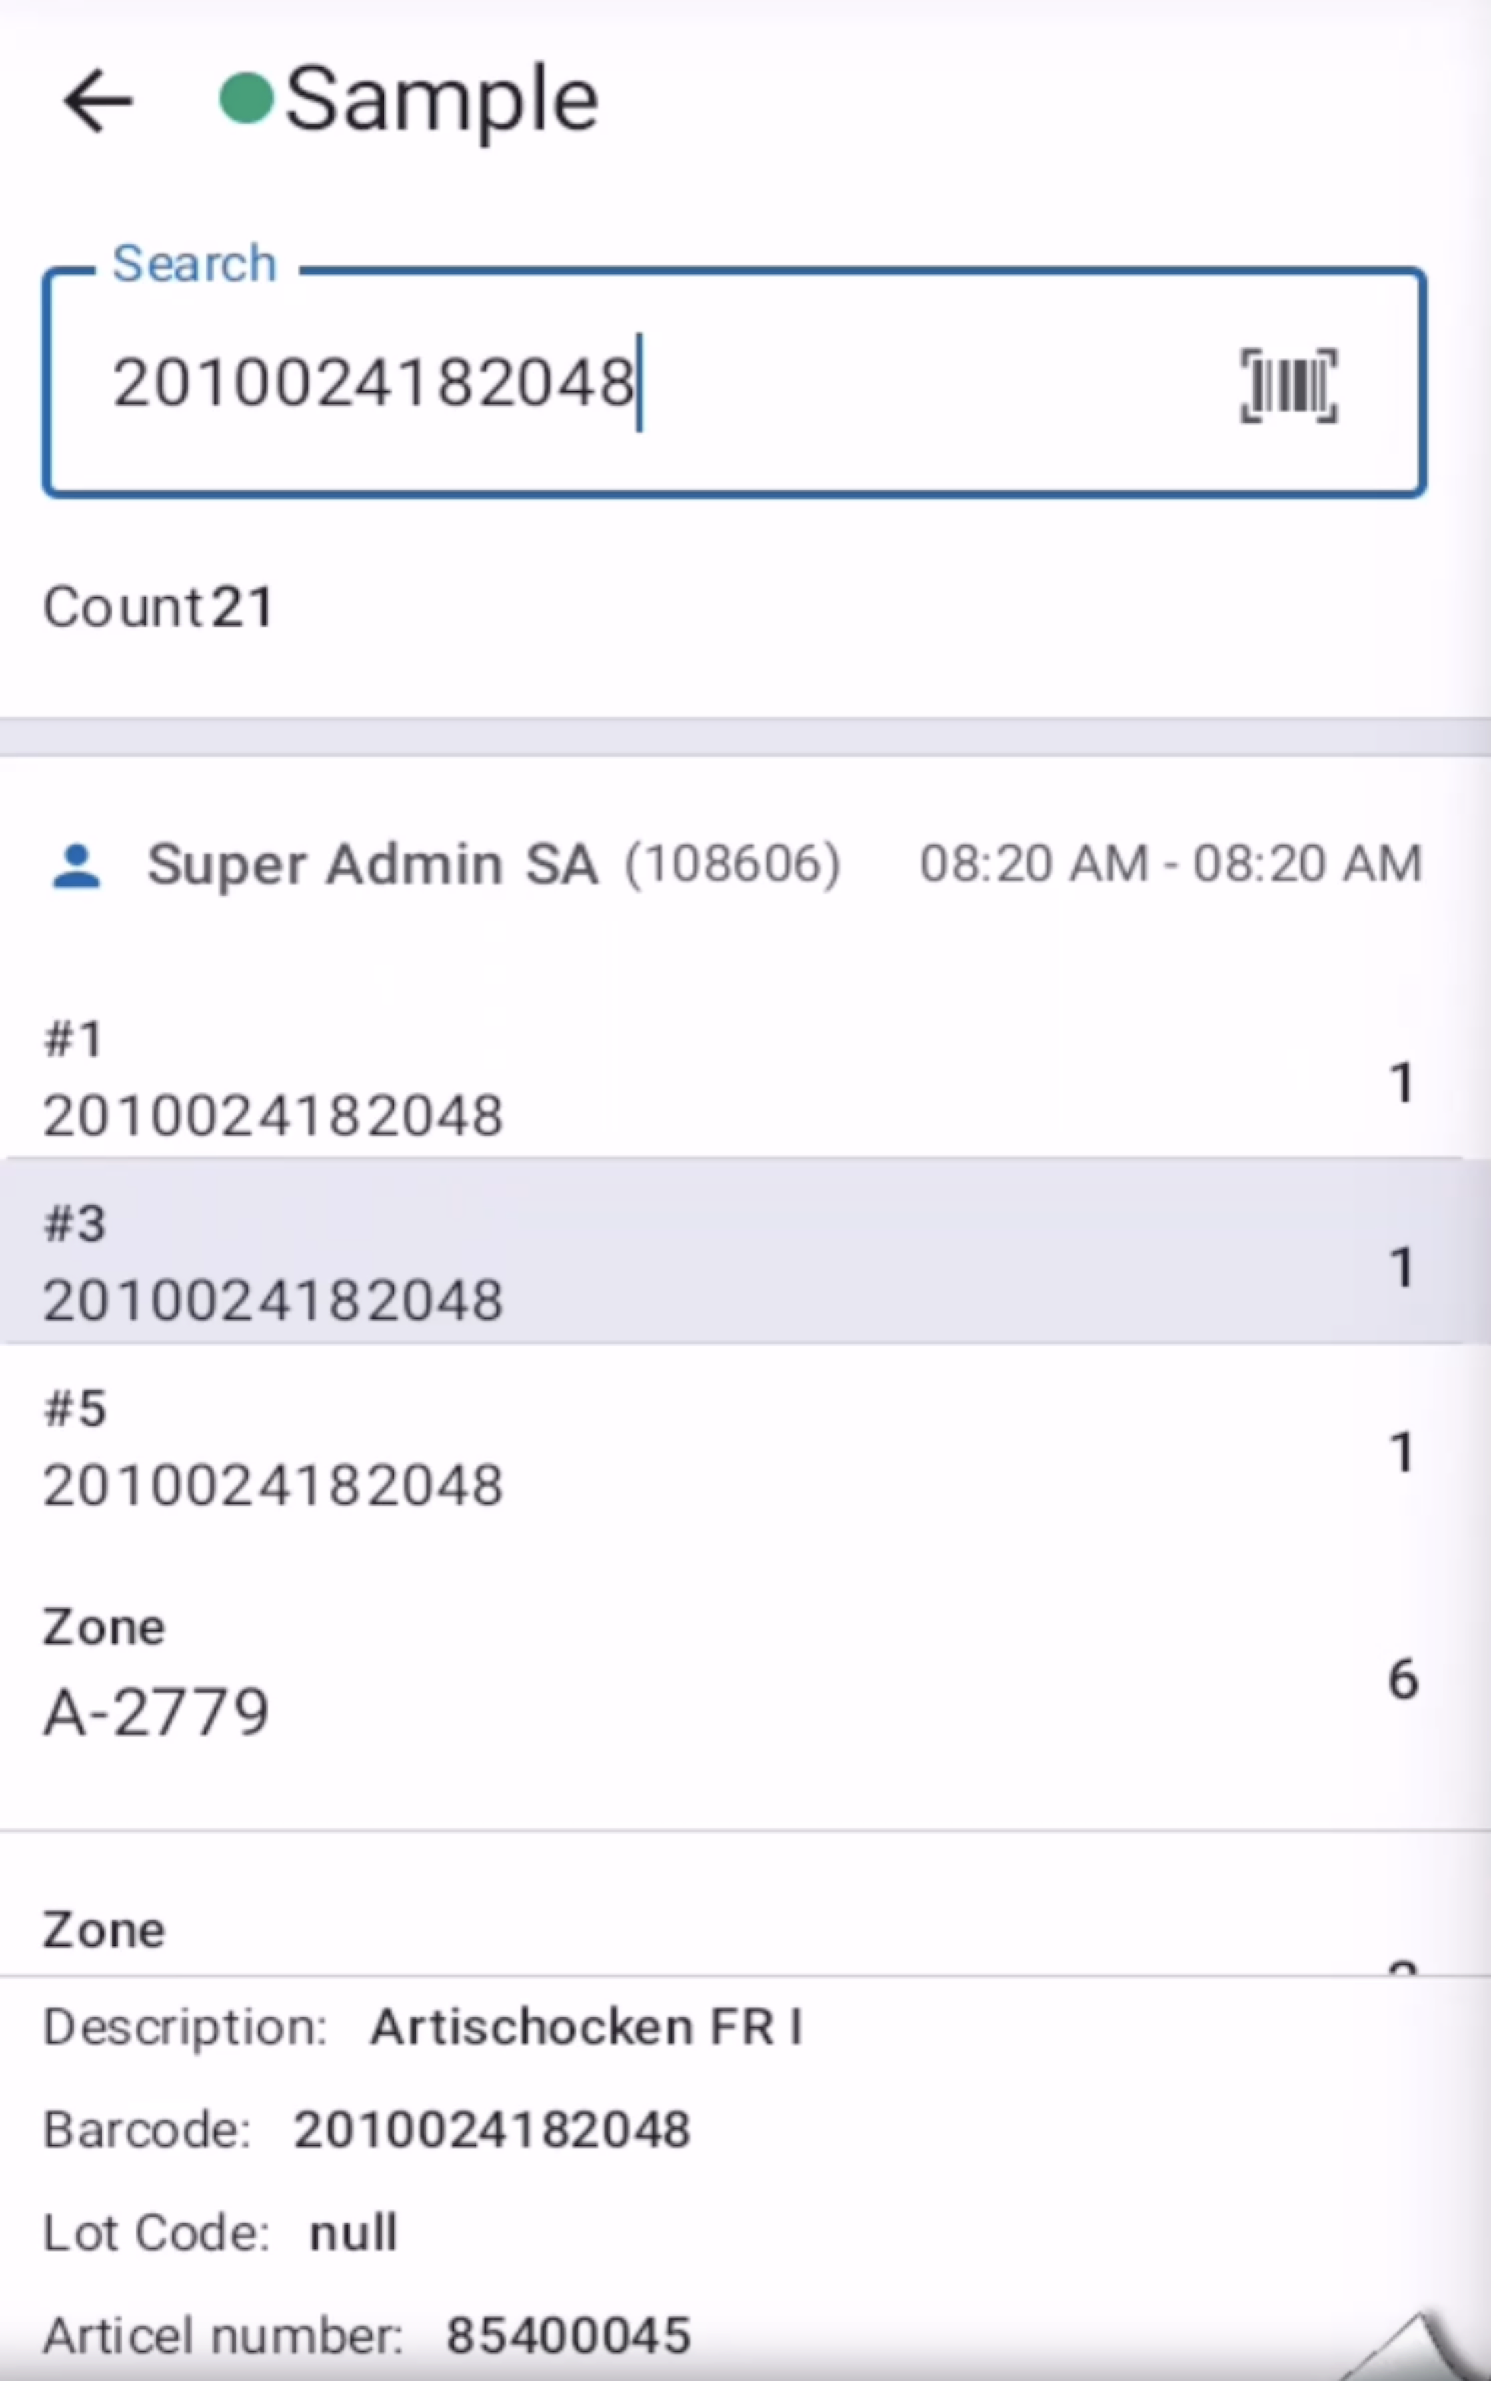Viewport: 1491px width, 2381px height.
Task: Tap the back arrow icon
Action: pos(97,100)
